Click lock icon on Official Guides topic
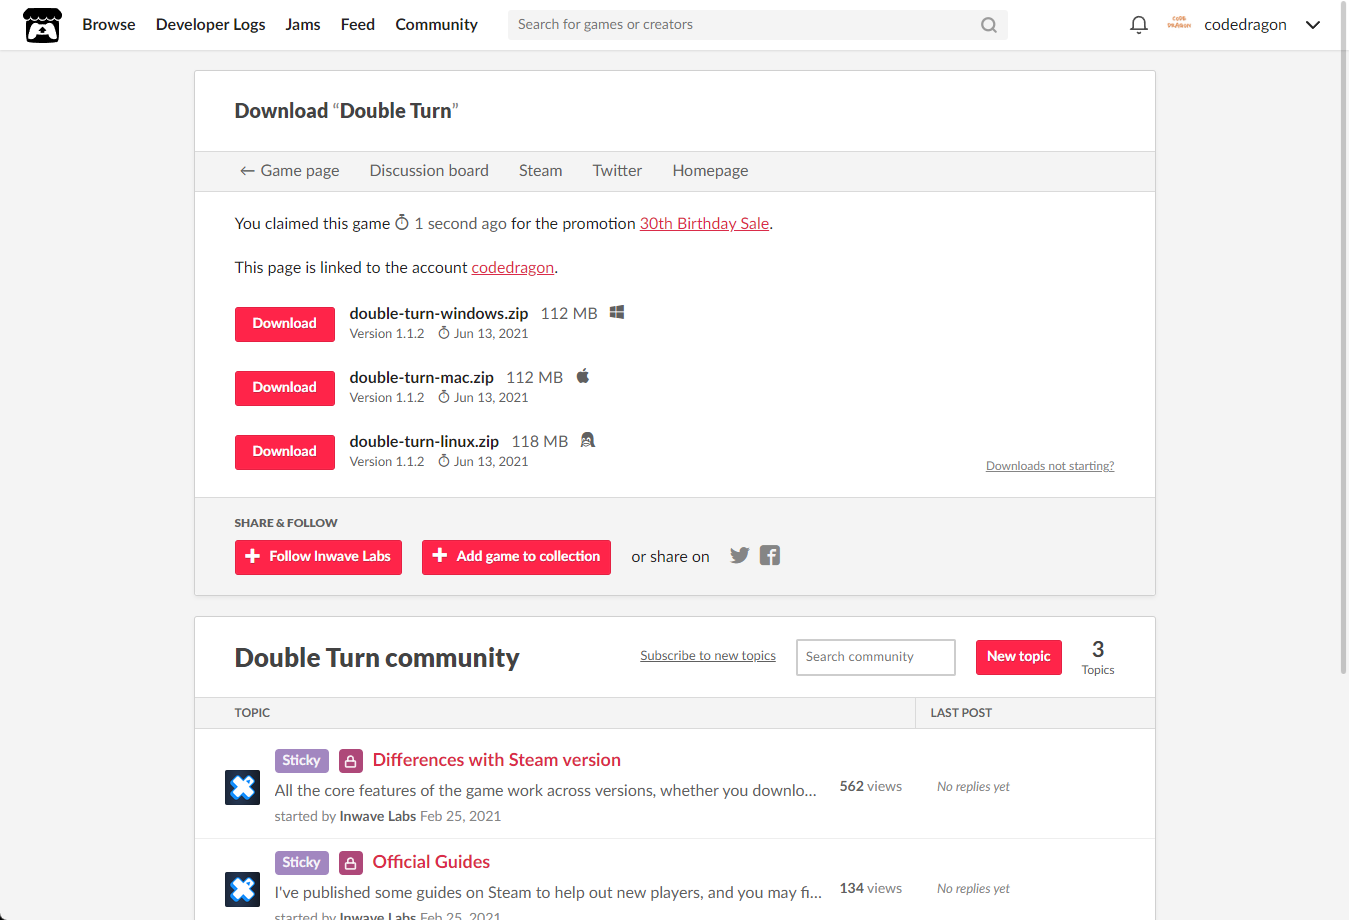 [351, 863]
